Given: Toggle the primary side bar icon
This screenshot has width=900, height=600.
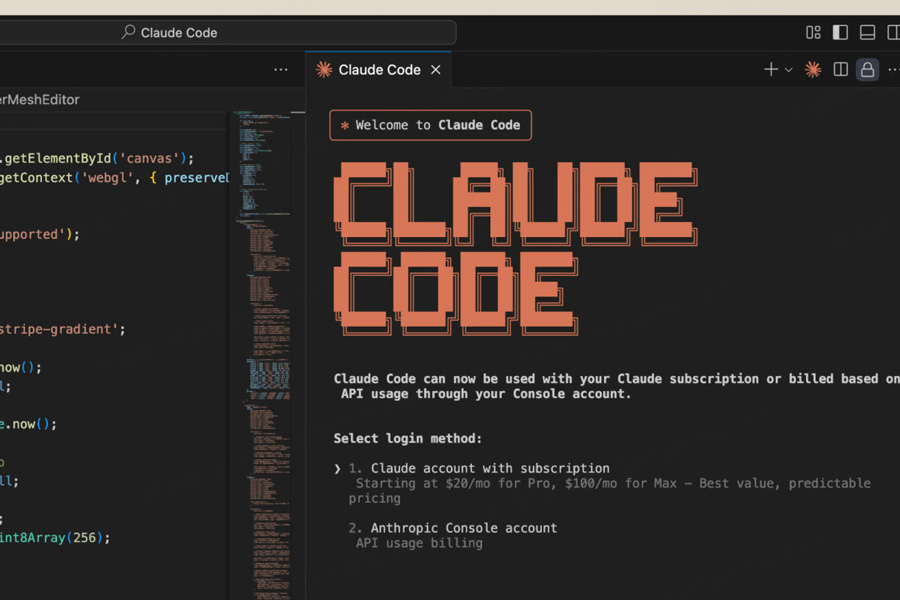Looking at the screenshot, I should coord(840,33).
